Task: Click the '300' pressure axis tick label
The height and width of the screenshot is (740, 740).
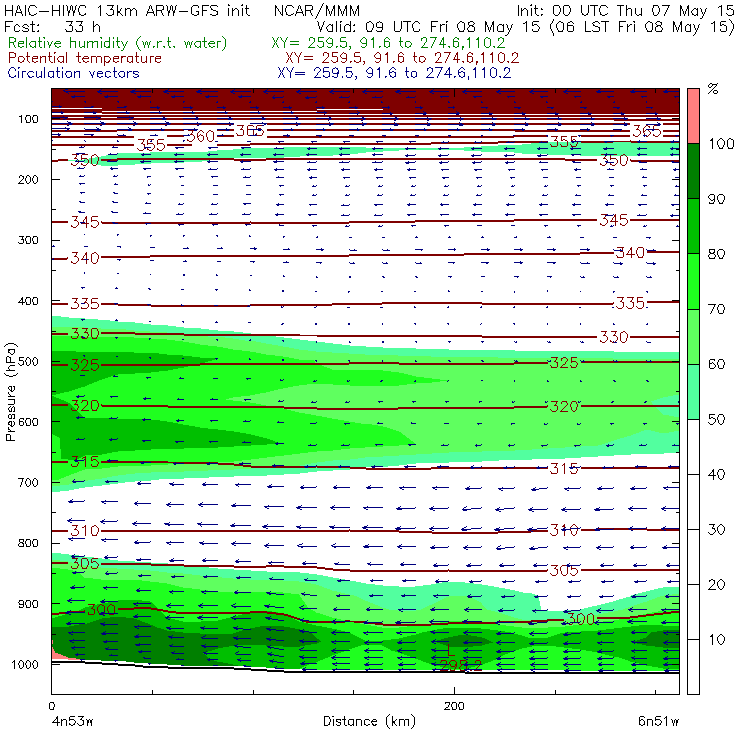Action: (28, 240)
